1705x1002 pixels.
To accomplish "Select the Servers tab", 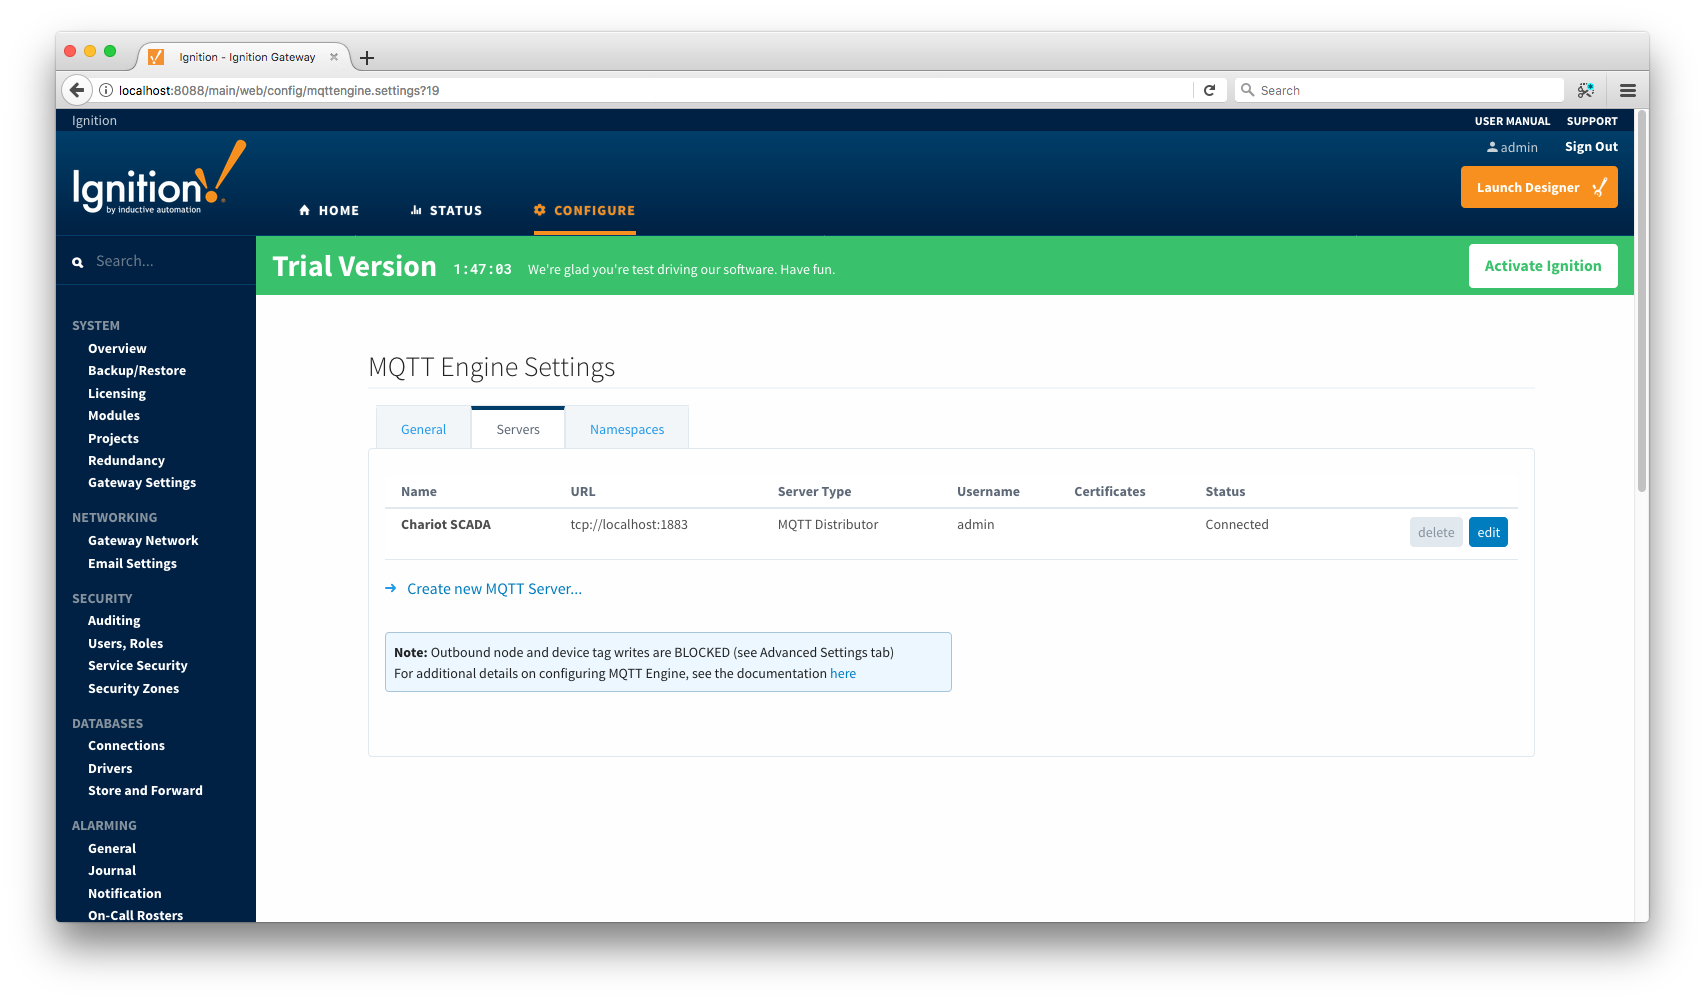I will 518,429.
